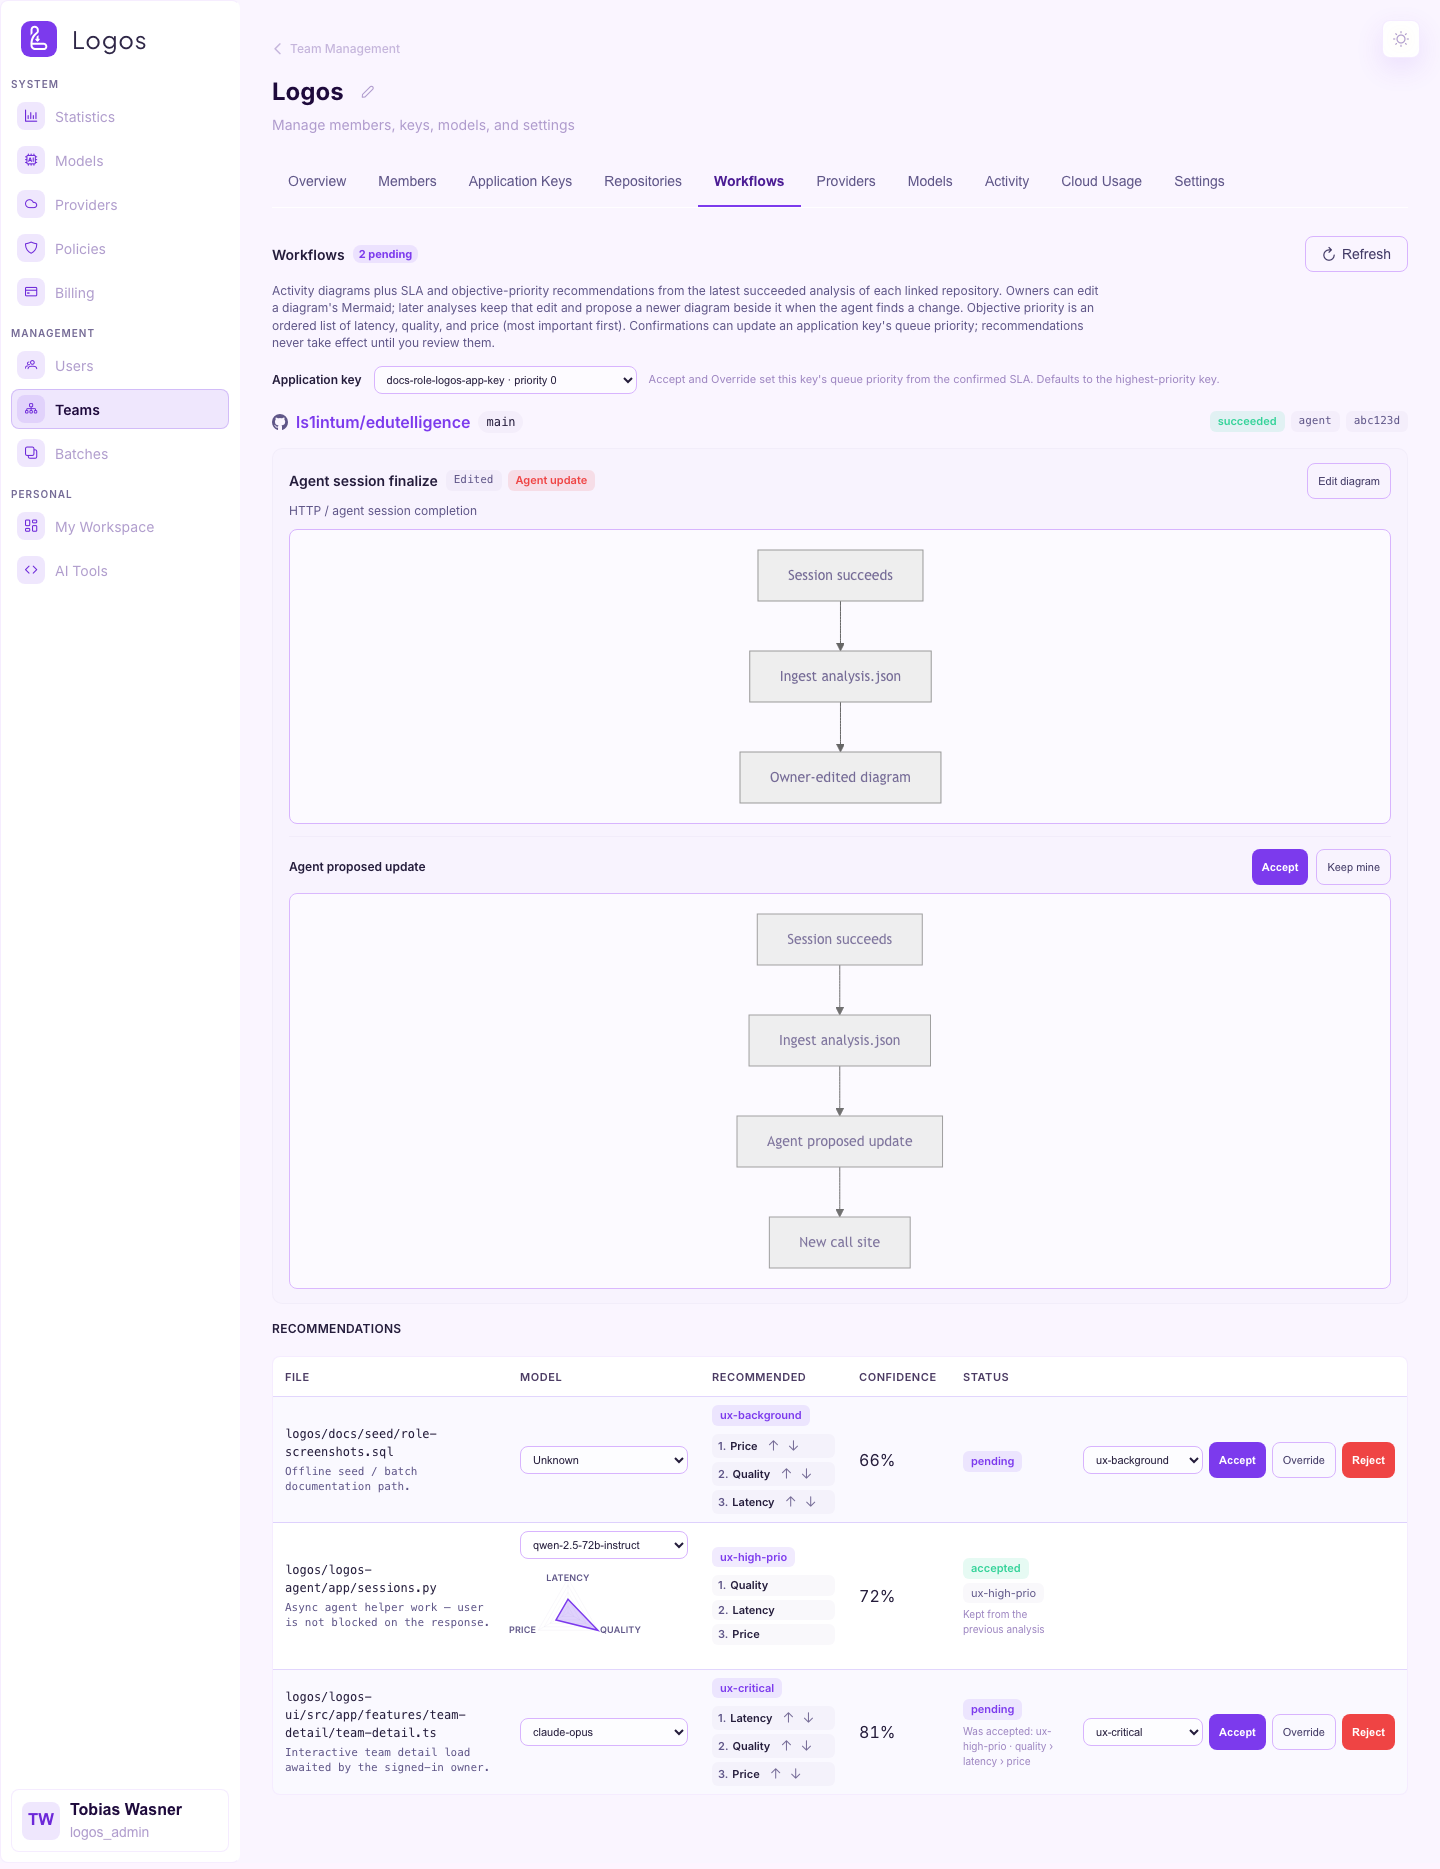1440x1869 pixels.
Task: Open the qwen-2.5-72b-instruct model dropdown
Action: (604, 1545)
